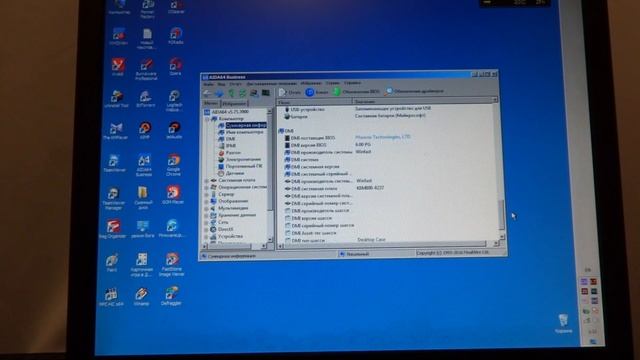
Task: Switch to the Меню panel tab
Action: point(211,104)
